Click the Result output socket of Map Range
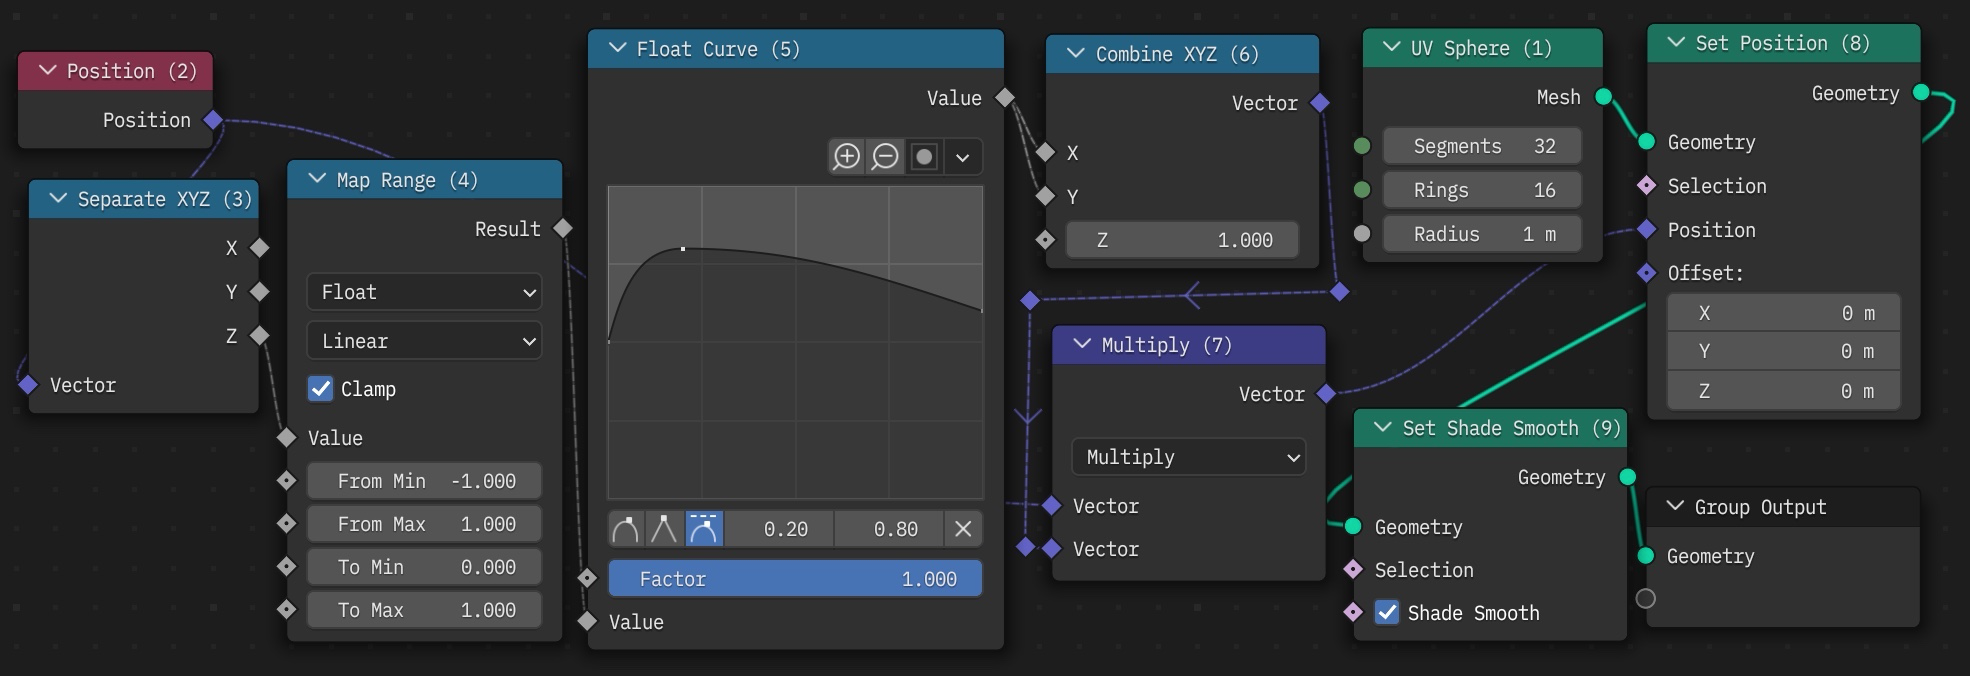The image size is (1970, 676). [563, 229]
